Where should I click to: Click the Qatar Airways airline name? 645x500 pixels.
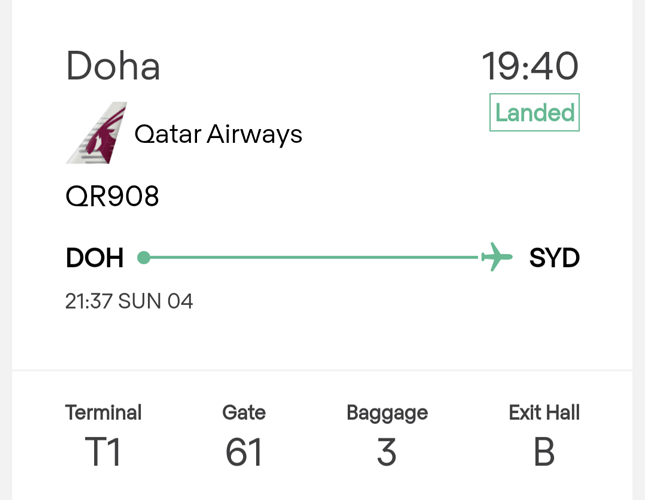point(218,134)
